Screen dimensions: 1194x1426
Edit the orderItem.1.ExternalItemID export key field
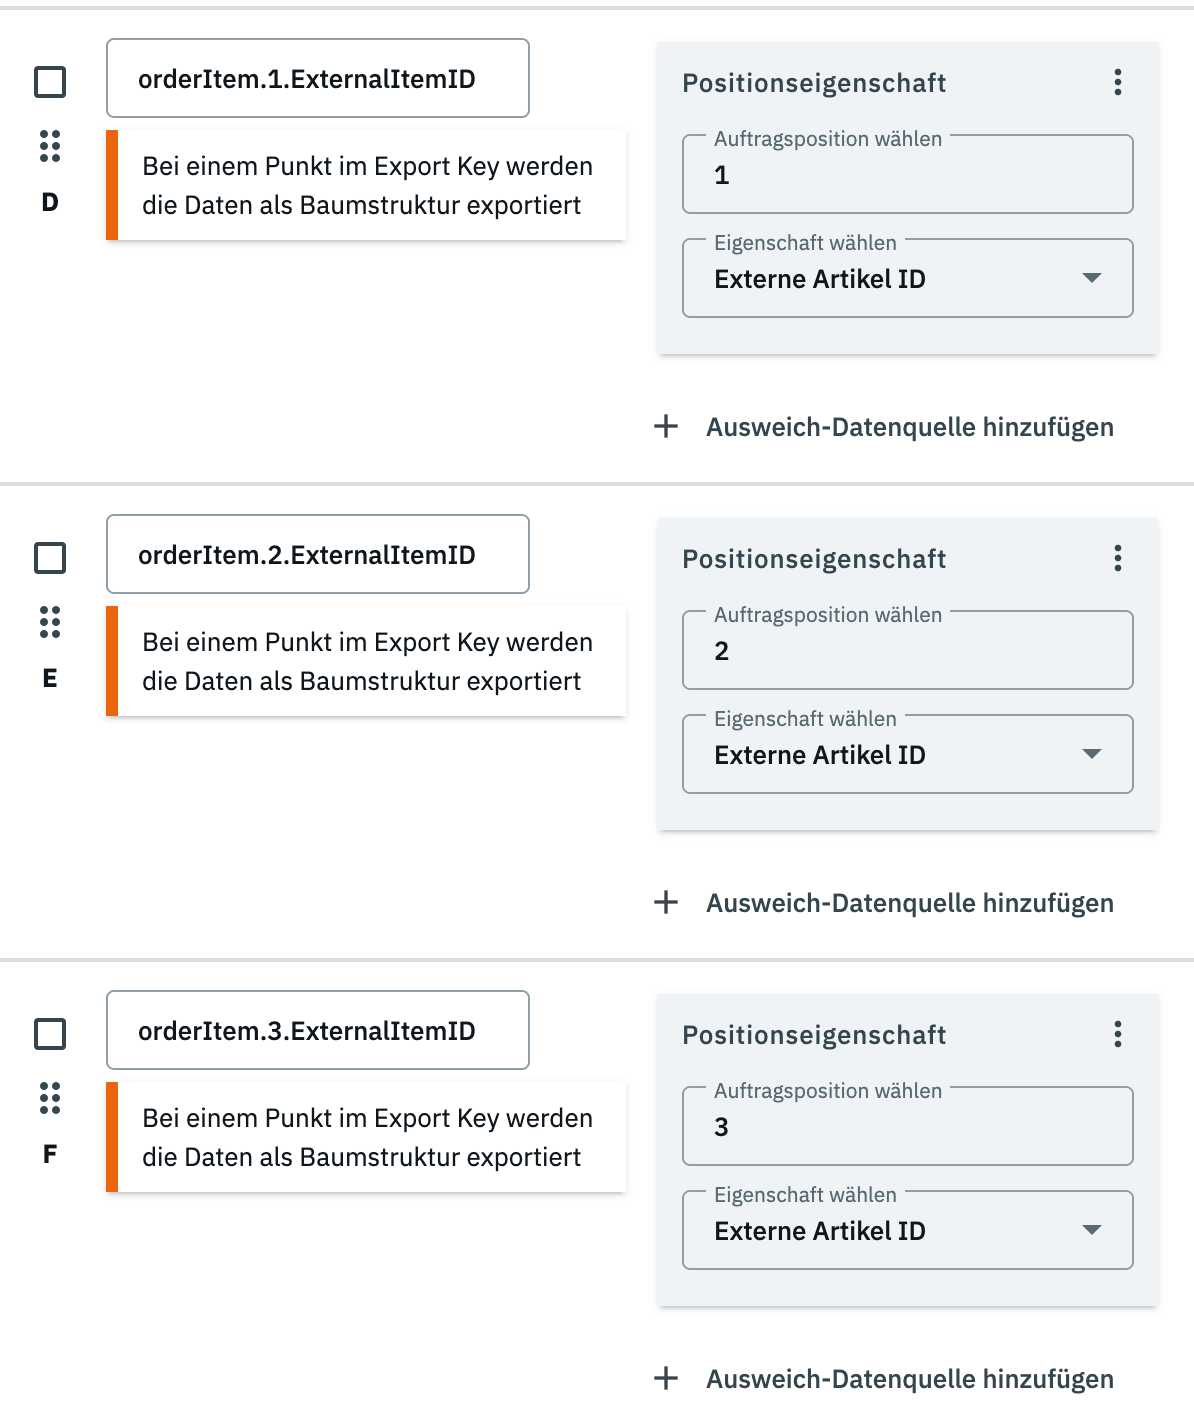tap(317, 79)
